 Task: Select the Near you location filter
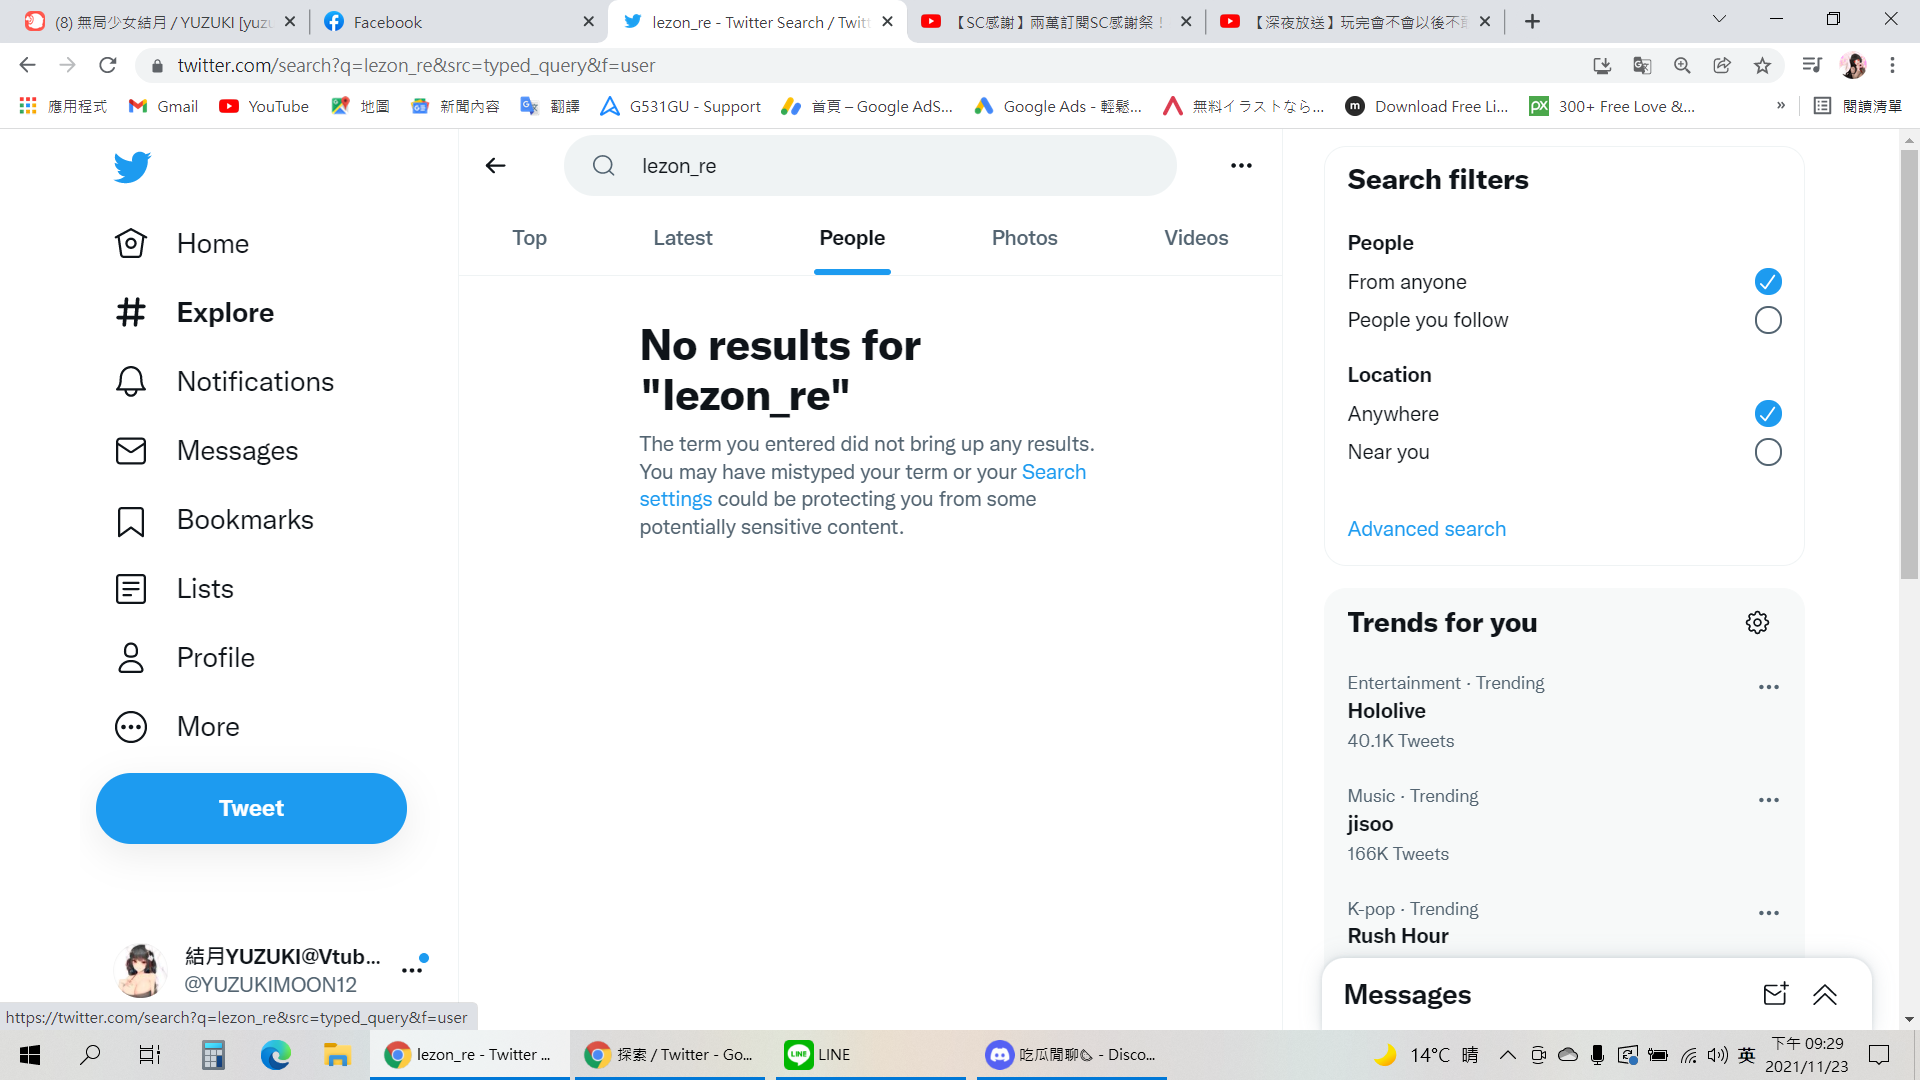(x=1768, y=452)
